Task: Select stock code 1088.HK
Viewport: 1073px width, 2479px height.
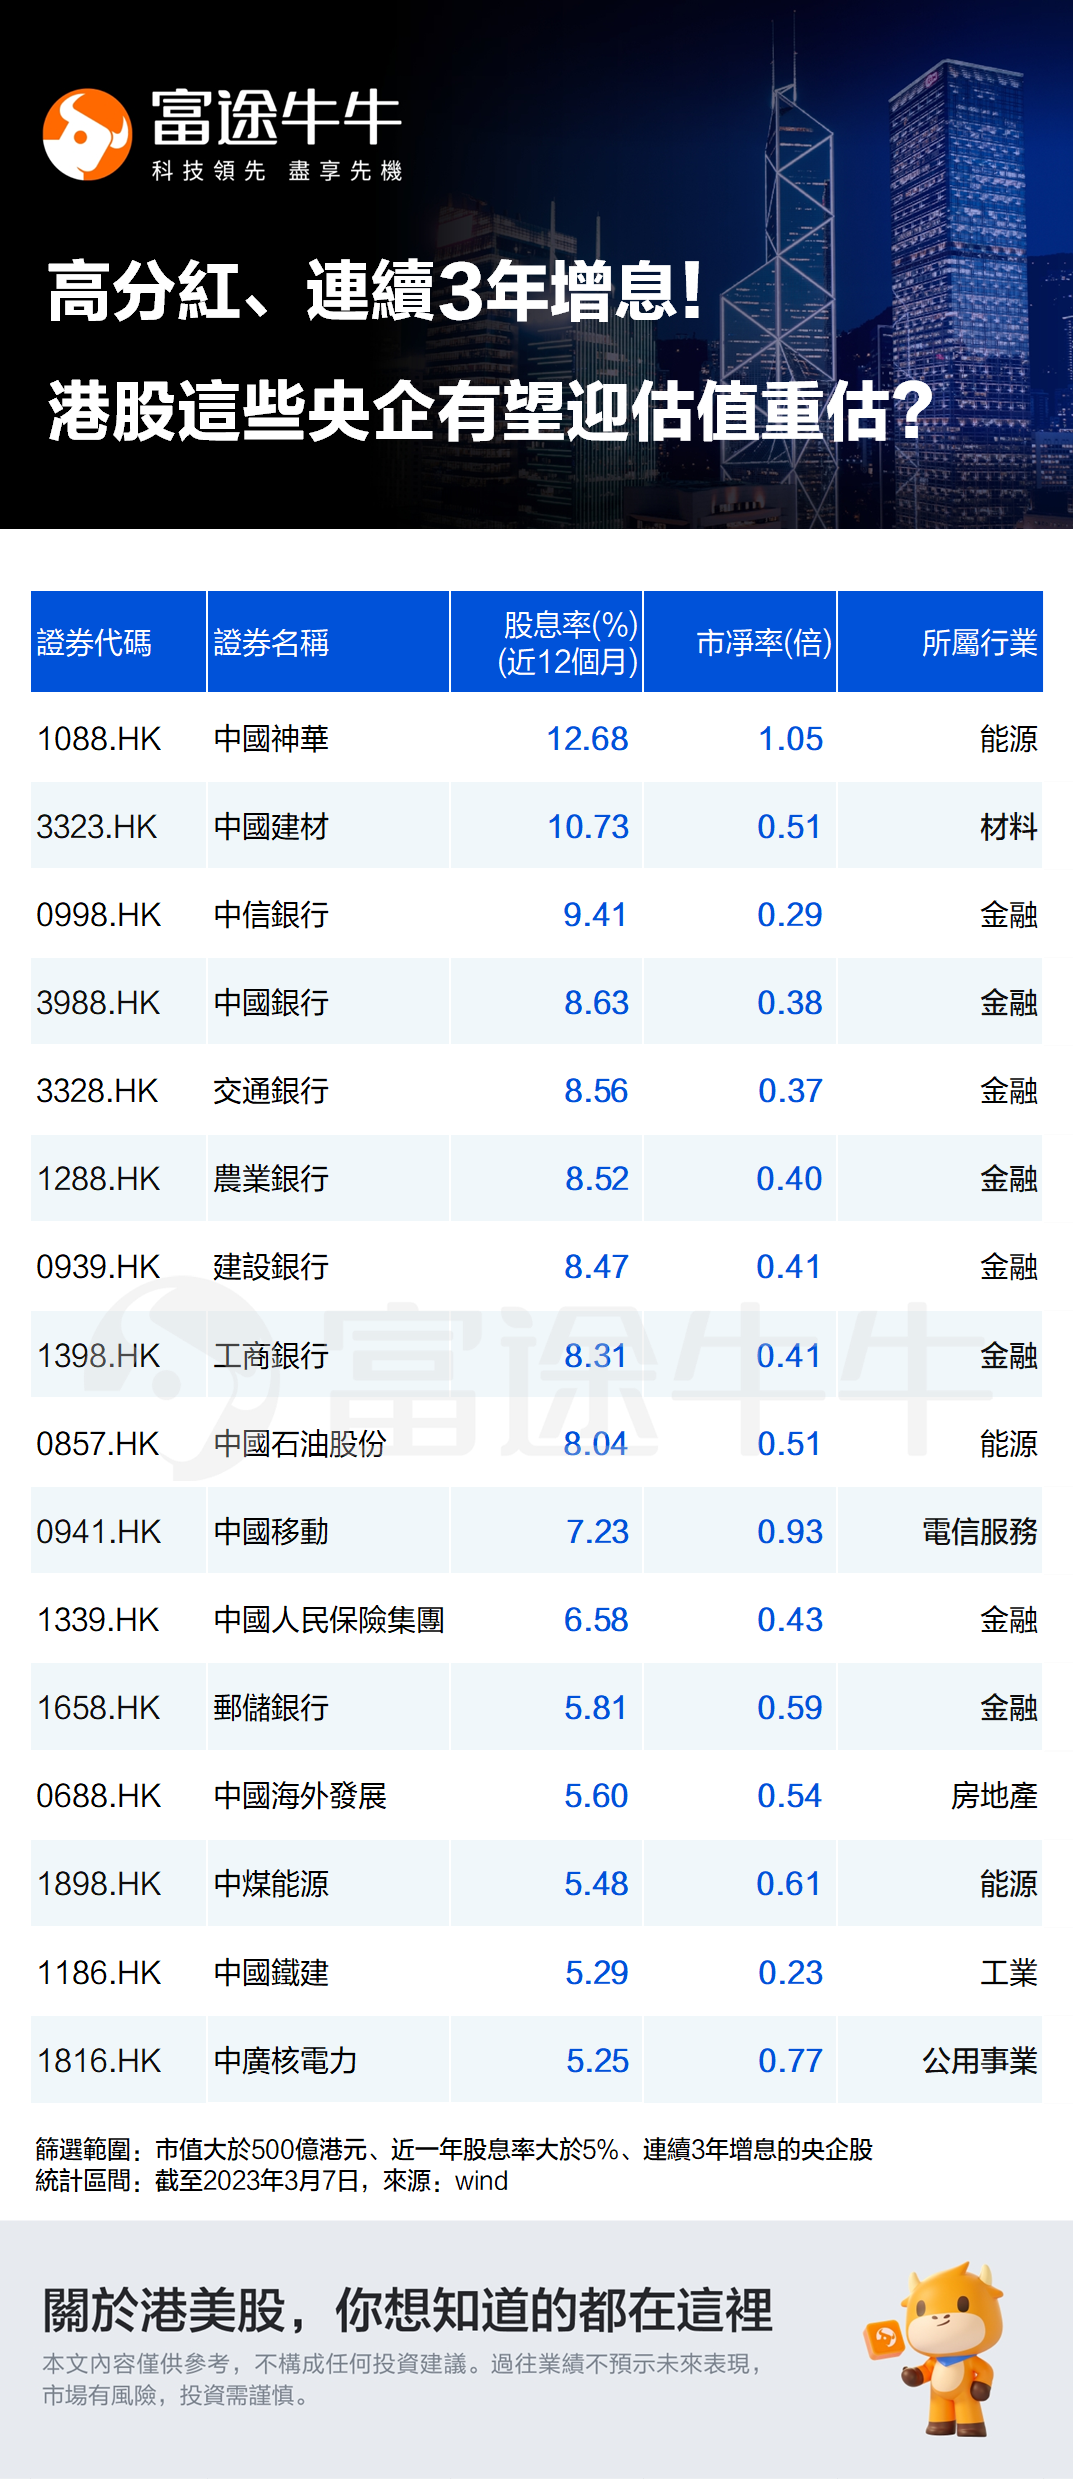Action: click(x=98, y=739)
